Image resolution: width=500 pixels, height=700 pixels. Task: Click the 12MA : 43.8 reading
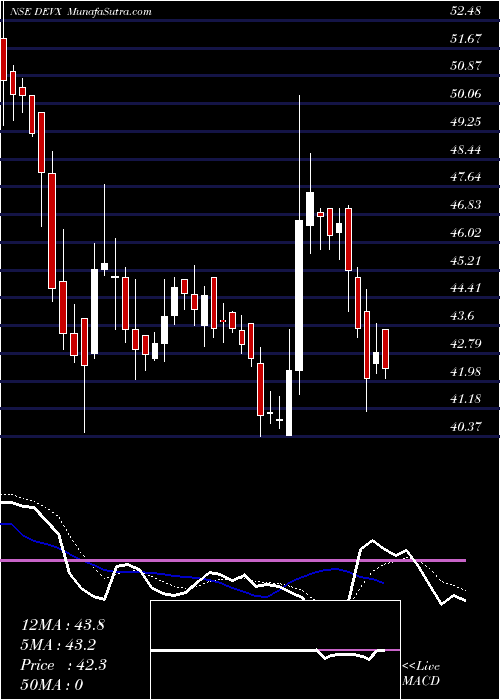[x=62, y=625]
